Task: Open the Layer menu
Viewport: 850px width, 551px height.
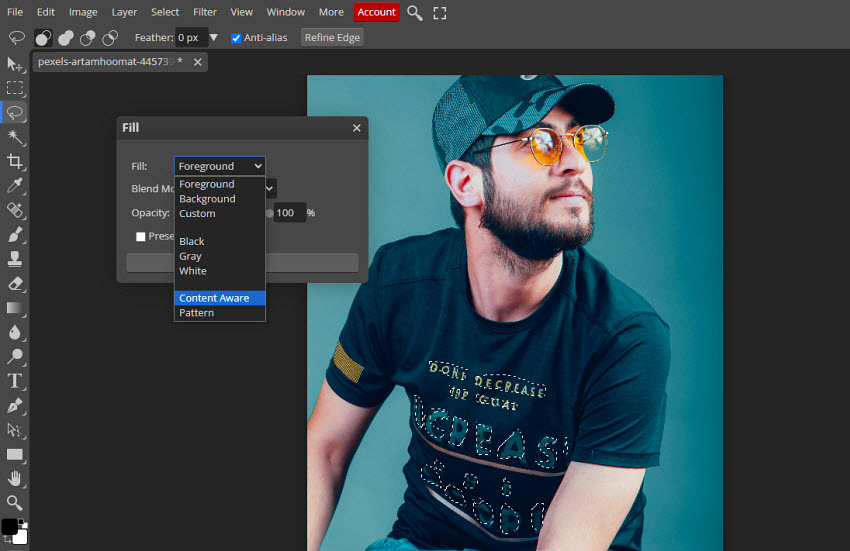Action: point(124,12)
